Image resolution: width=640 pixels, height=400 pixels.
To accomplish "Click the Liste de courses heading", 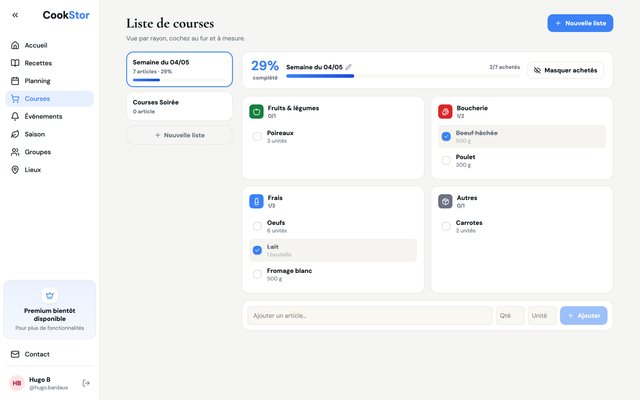I will coord(170,23).
